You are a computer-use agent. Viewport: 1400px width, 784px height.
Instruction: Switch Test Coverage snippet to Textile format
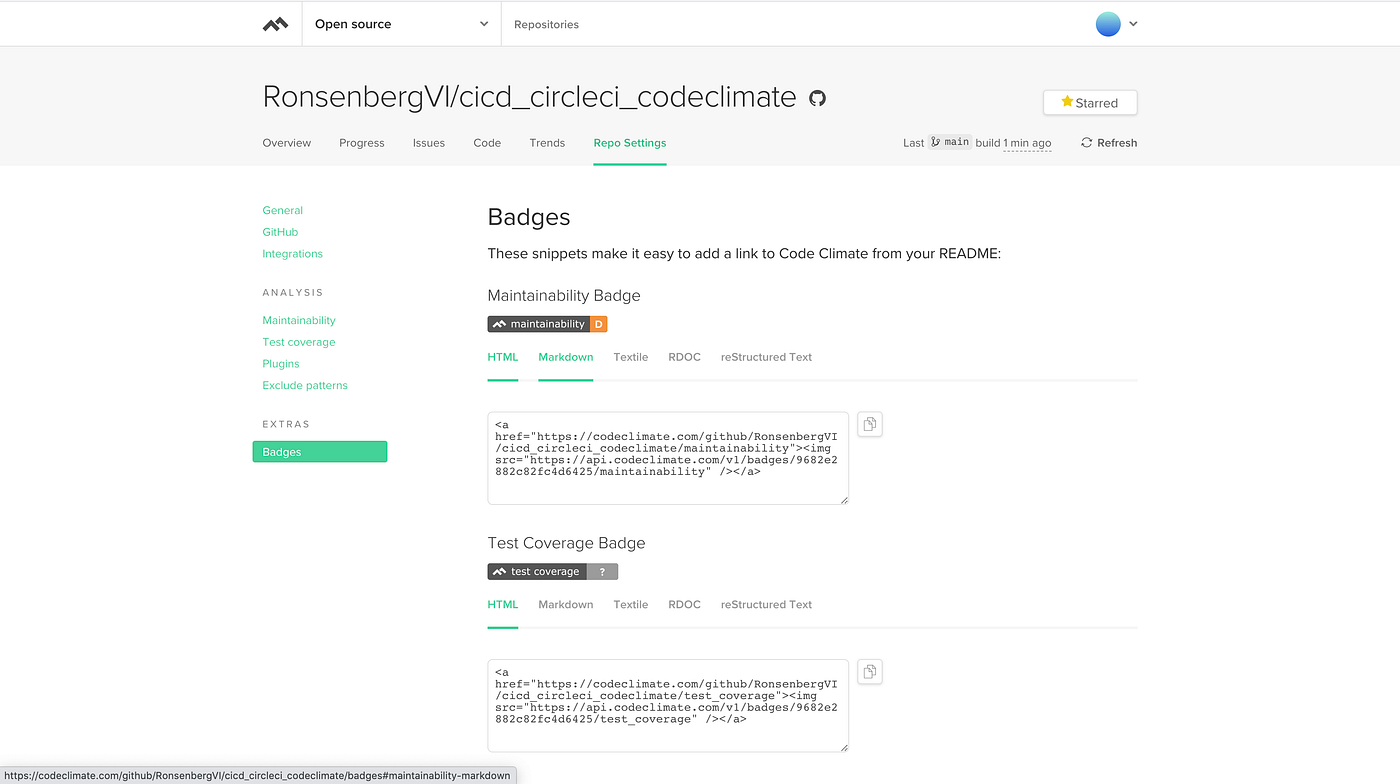pos(630,604)
